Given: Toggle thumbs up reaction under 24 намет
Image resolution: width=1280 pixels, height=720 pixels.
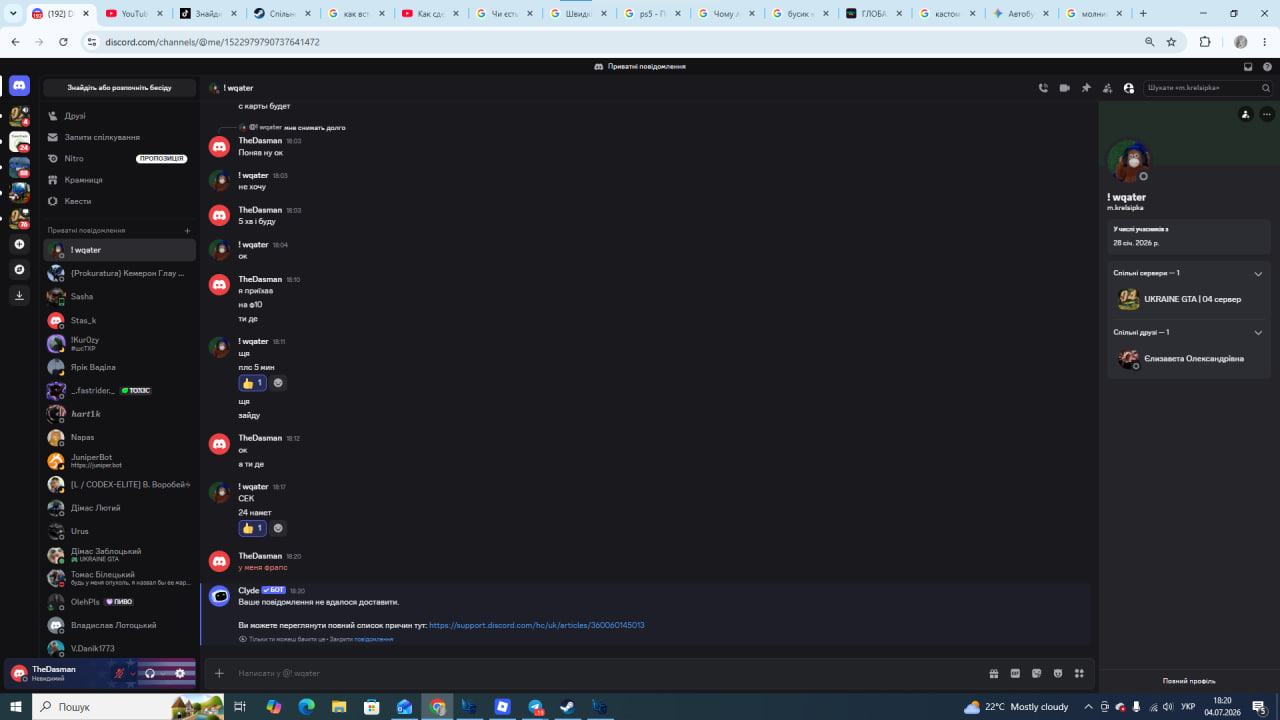Looking at the screenshot, I should pos(252,528).
